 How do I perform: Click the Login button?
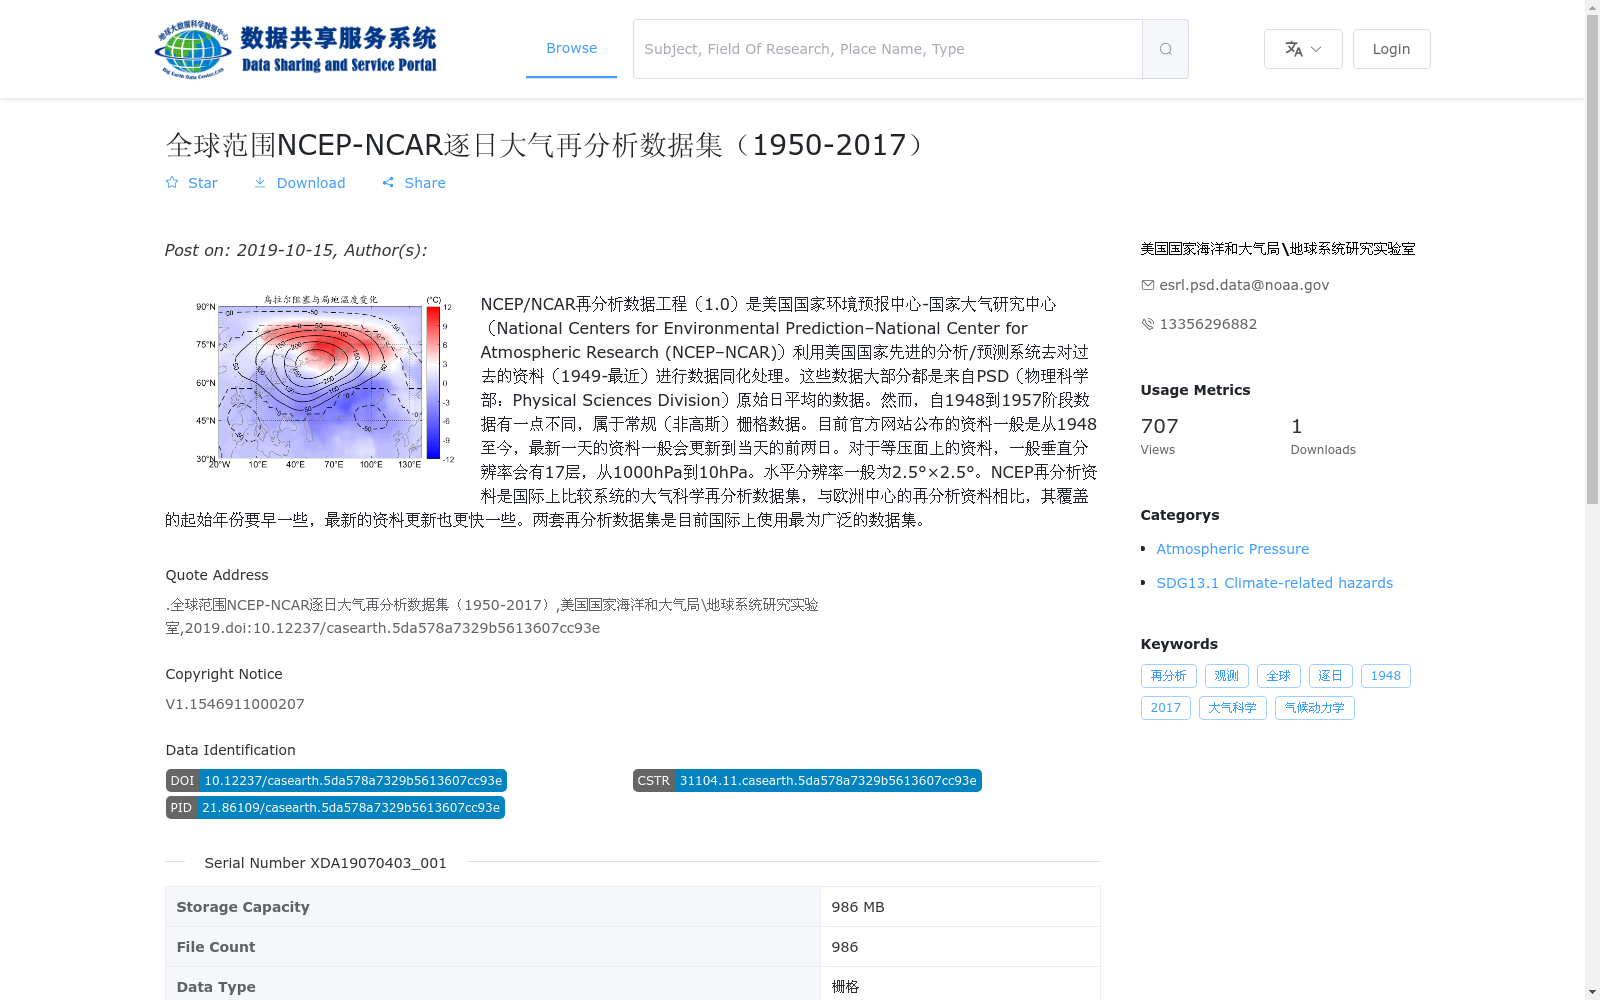(x=1391, y=49)
